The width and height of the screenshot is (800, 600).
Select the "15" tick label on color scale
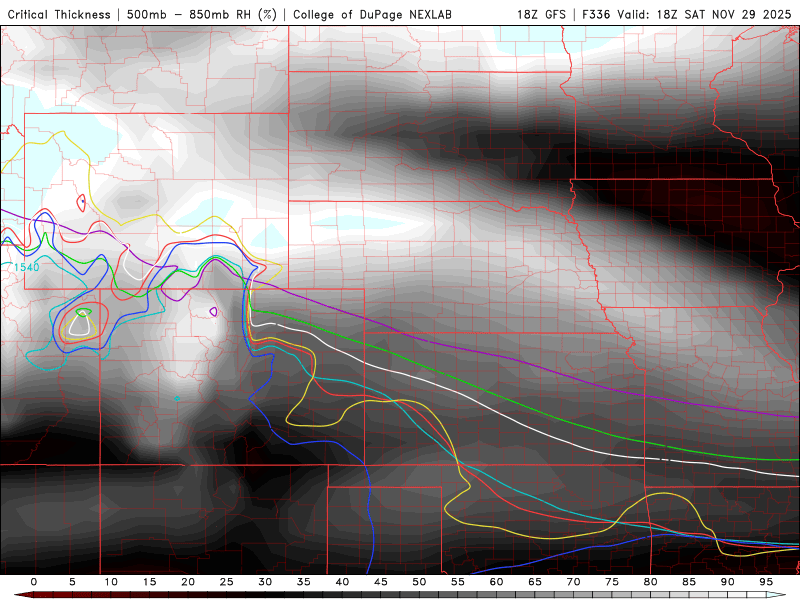point(149,582)
